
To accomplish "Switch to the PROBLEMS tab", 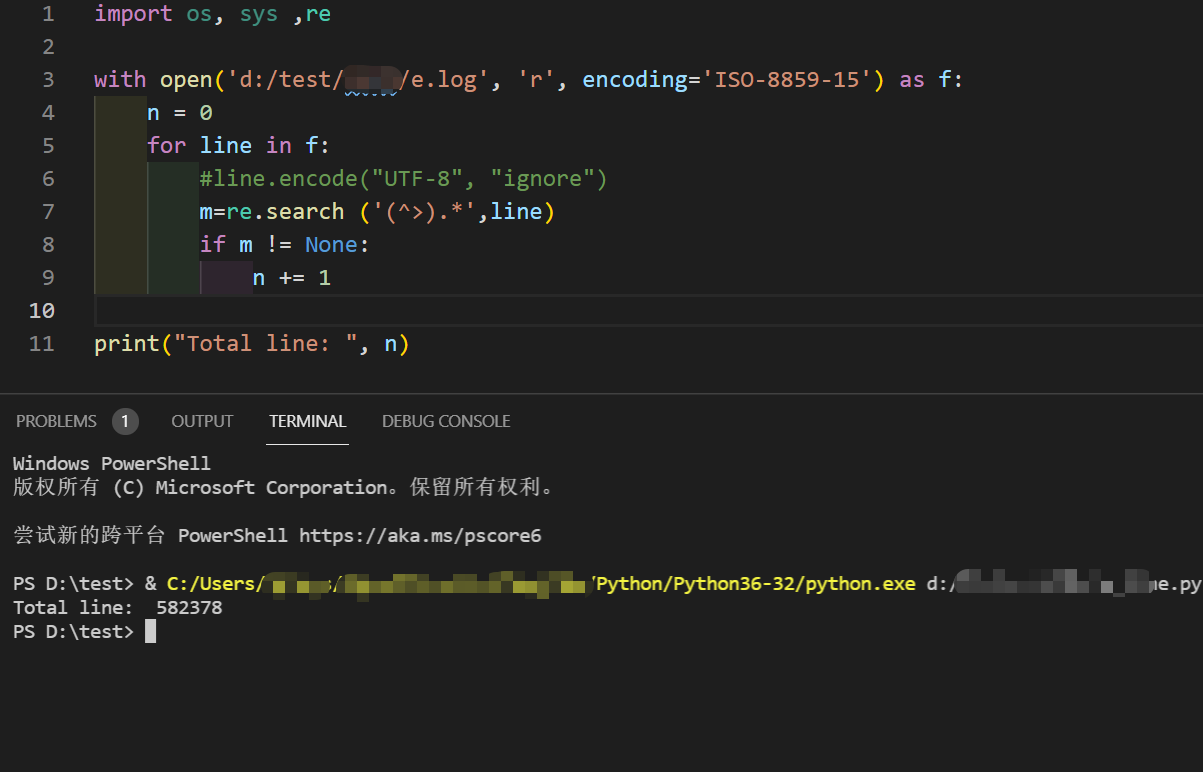I will point(56,421).
